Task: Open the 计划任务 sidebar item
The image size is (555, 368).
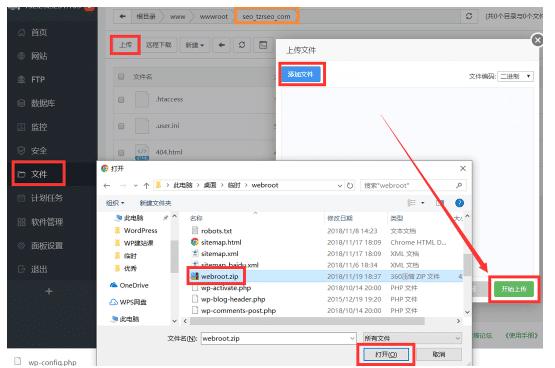Action: point(46,198)
